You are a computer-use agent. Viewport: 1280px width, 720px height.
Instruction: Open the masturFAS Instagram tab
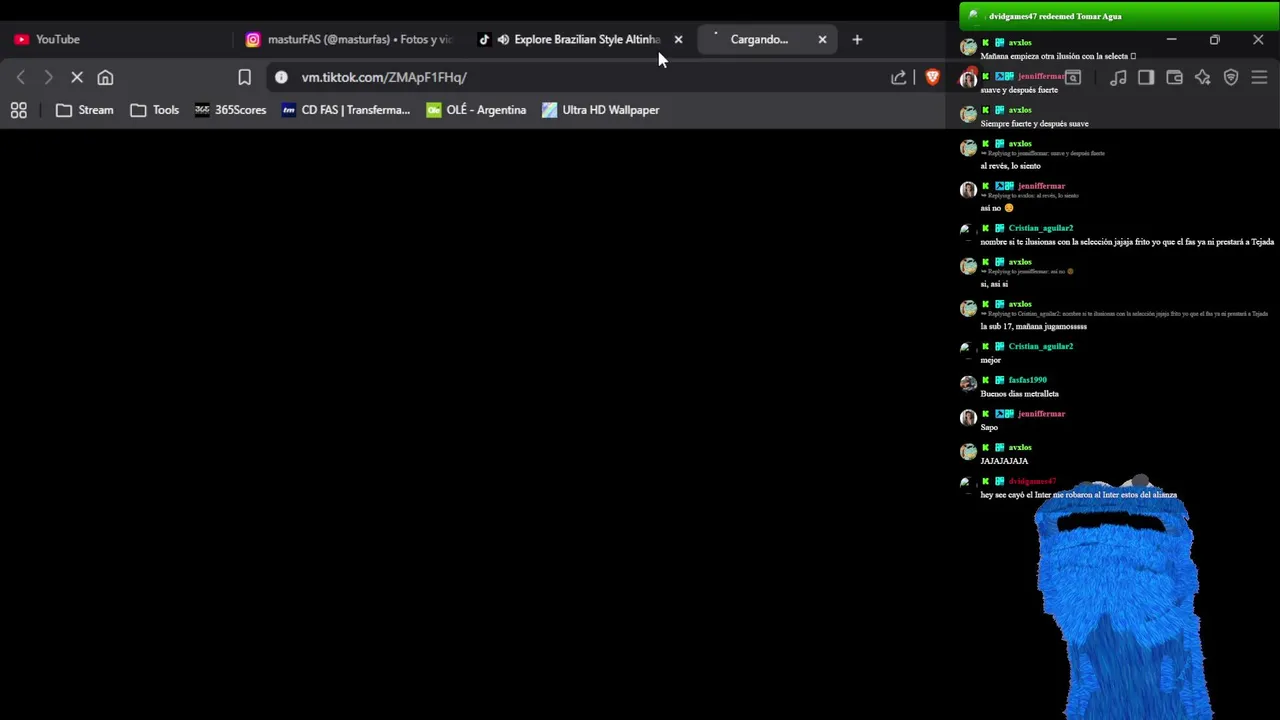[350, 39]
